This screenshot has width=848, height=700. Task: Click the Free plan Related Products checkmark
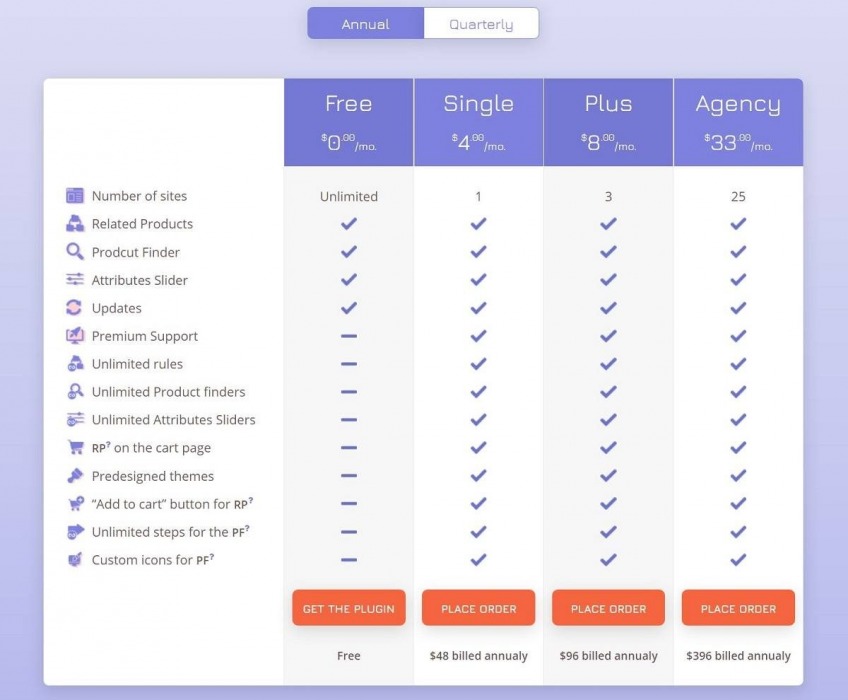pos(348,224)
